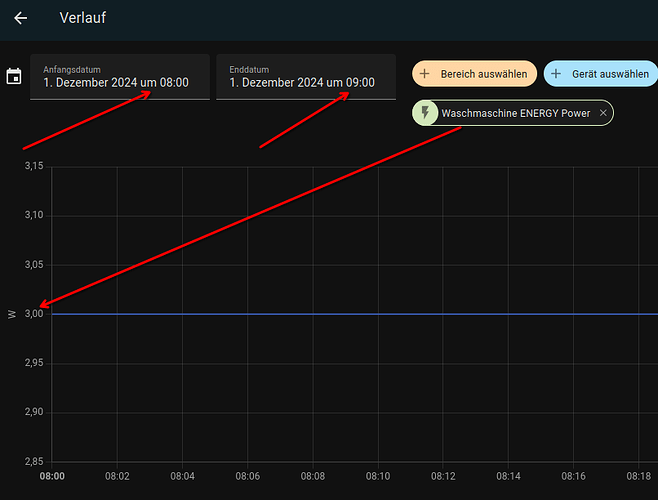Remove Waschmaschine ENERGY Power chip
The width and height of the screenshot is (658, 500).
pos(603,113)
